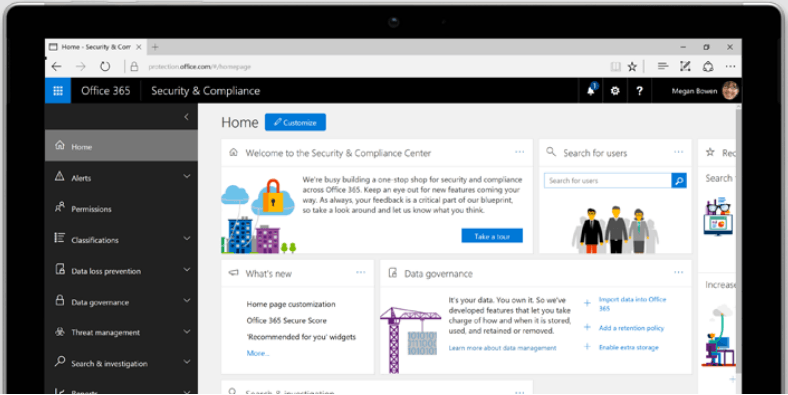Click the Home house icon in sidebar
This screenshot has width=788, height=395.
click(60, 145)
